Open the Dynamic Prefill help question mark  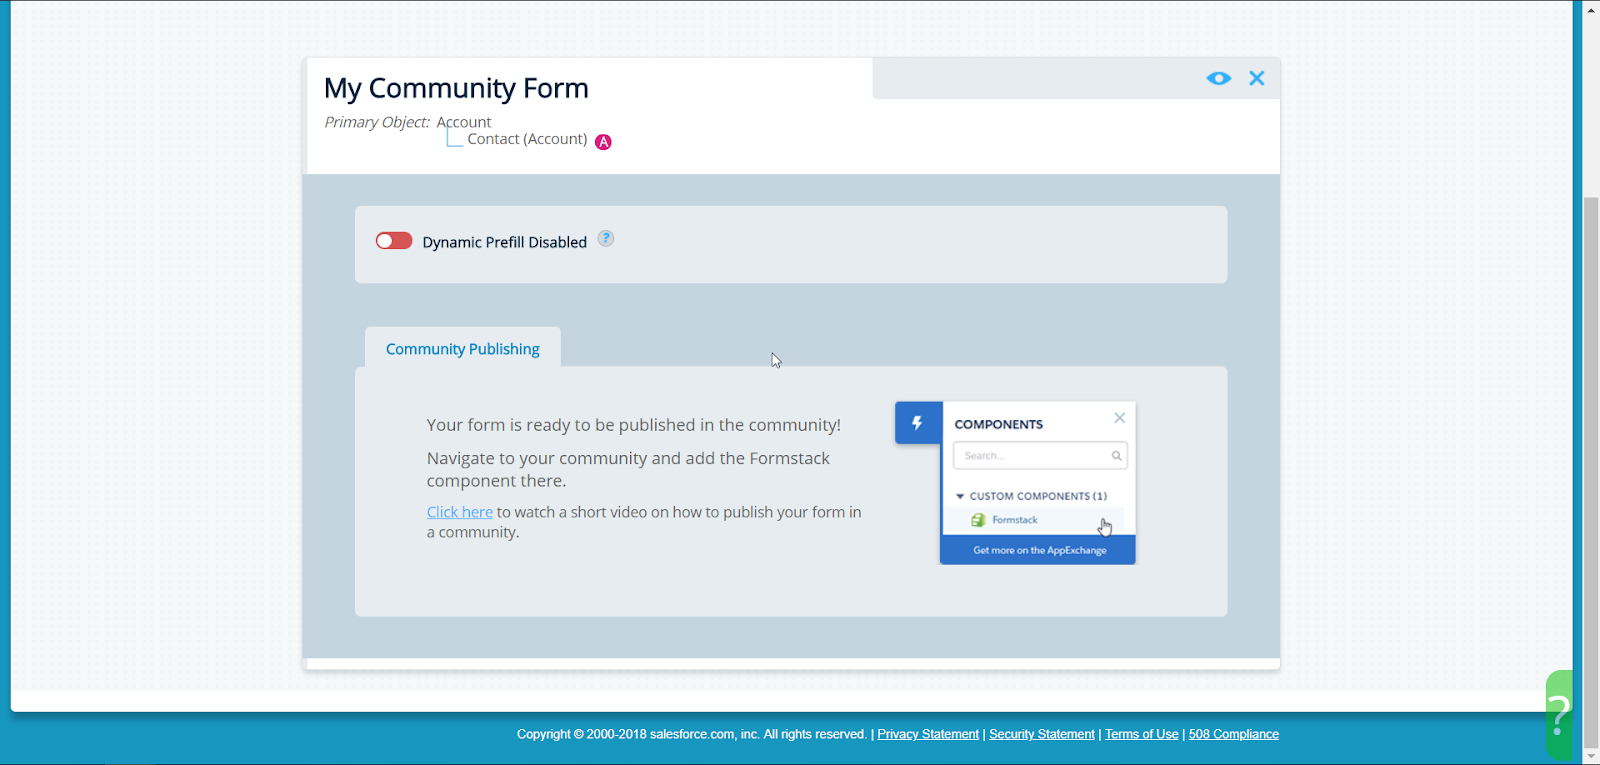(606, 239)
